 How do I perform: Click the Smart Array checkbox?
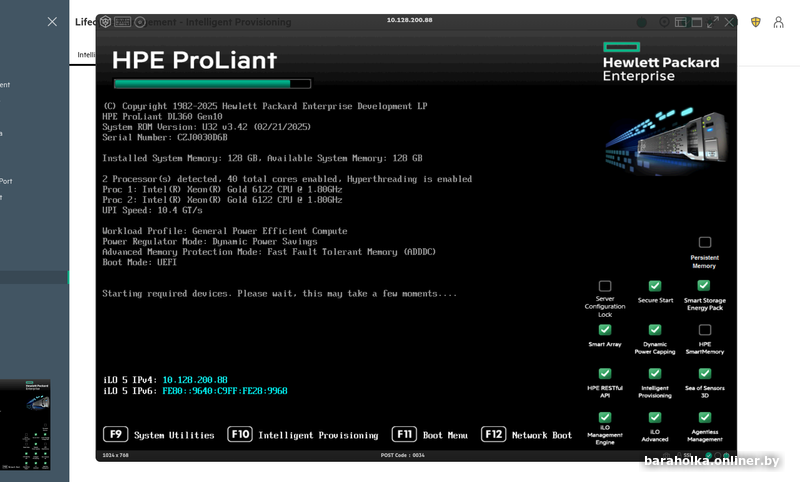605,329
